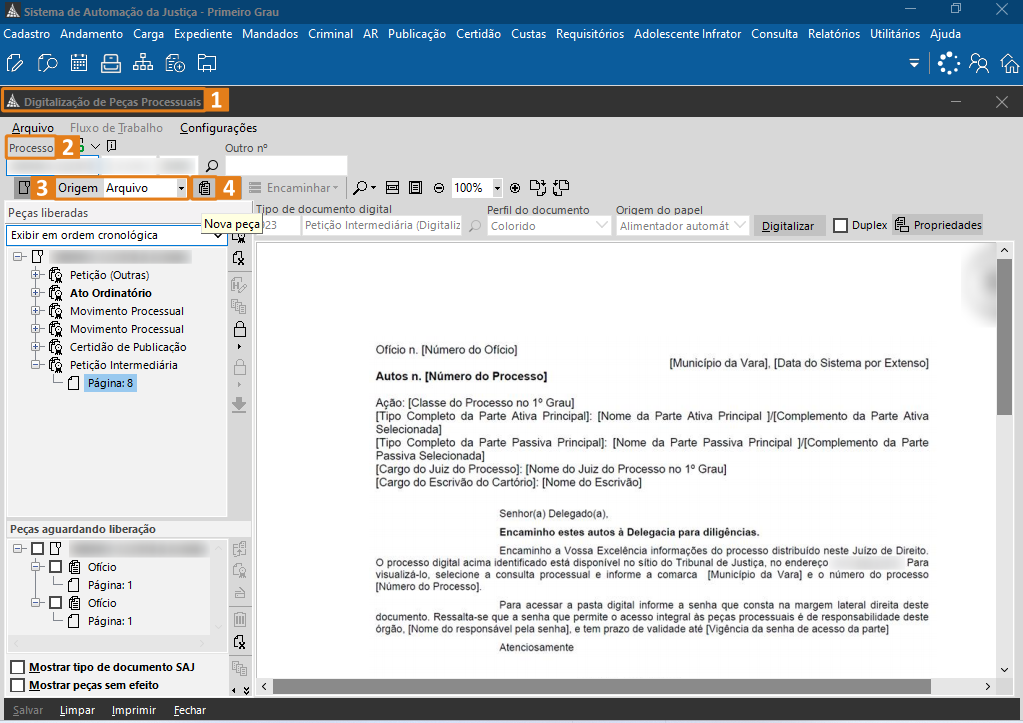The width and height of the screenshot is (1023, 723).
Task: Click remove-document icon beside Peças aguardando liberação
Action: click(x=239, y=642)
